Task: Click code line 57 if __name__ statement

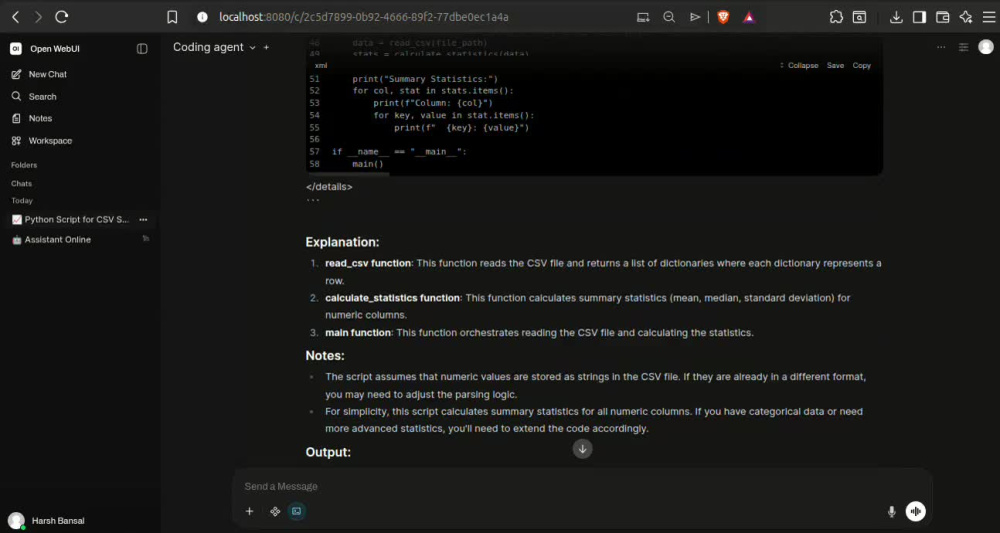Action: pyautogui.click(x=399, y=152)
